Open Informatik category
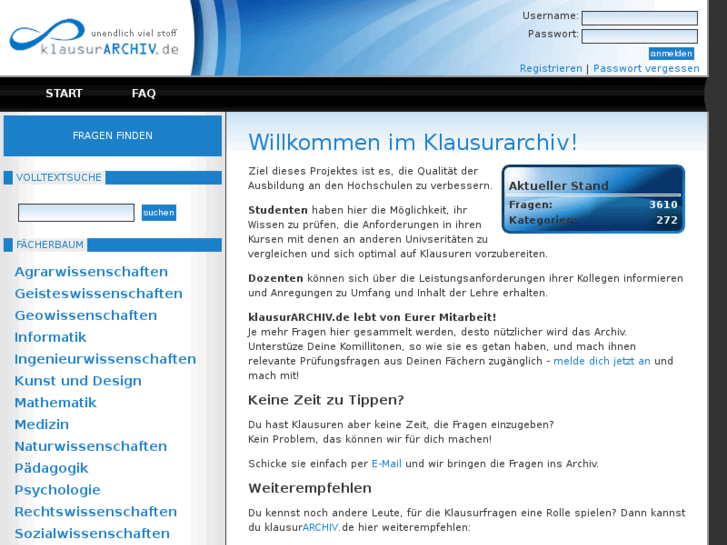The width and height of the screenshot is (727, 545). (x=51, y=337)
